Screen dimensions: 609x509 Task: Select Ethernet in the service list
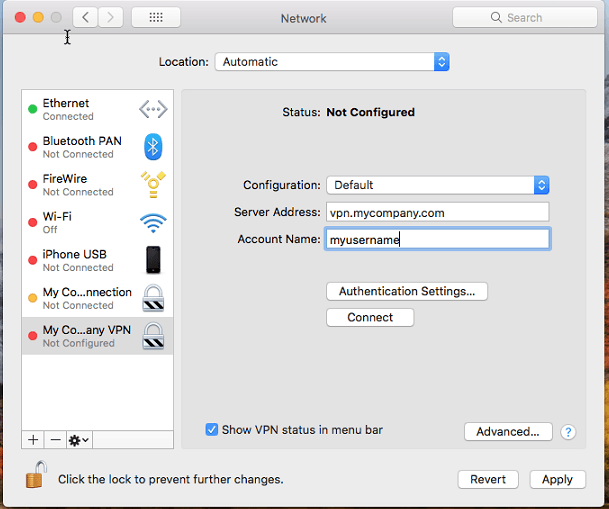coord(97,109)
